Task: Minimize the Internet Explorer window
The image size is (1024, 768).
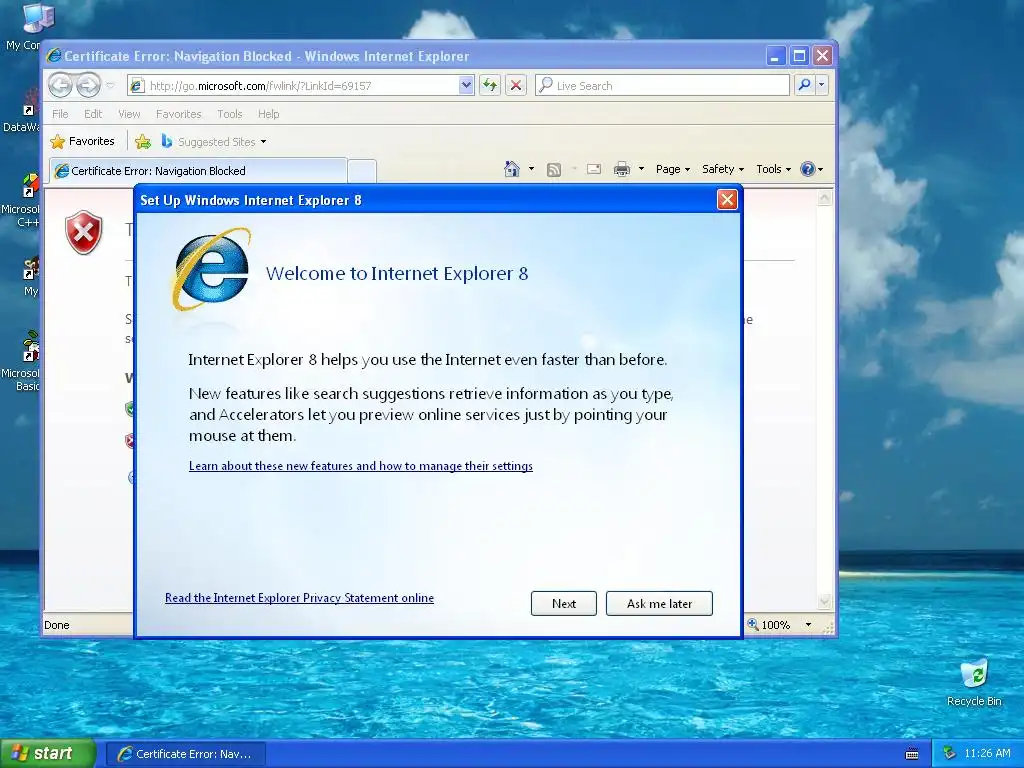Action: coord(775,56)
